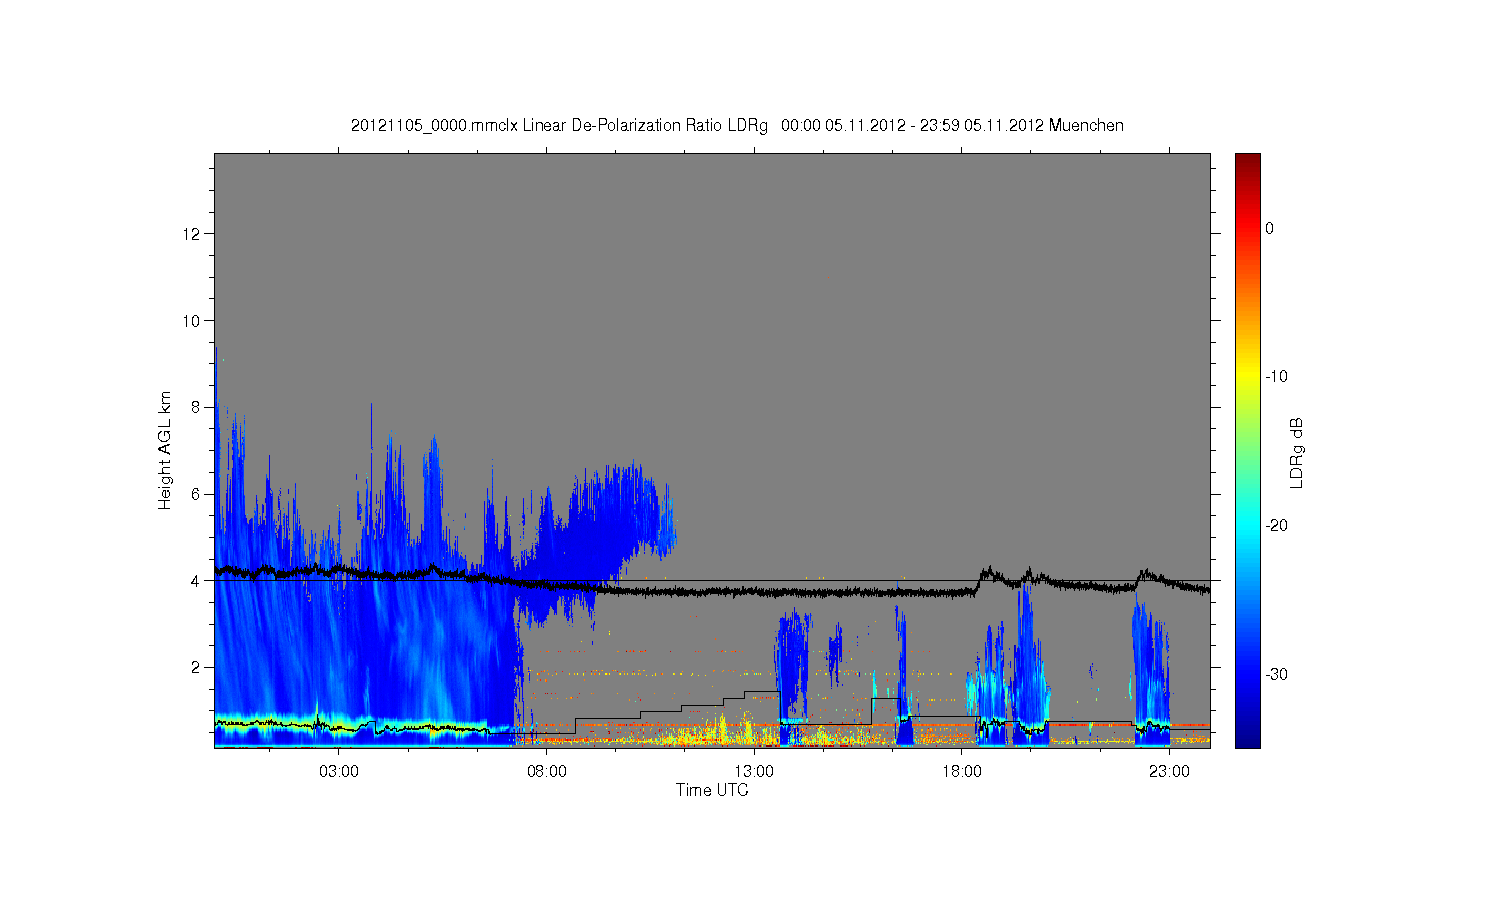The image size is (1500, 900).
Task: Click the height tick label 8
Action: coord(196,407)
